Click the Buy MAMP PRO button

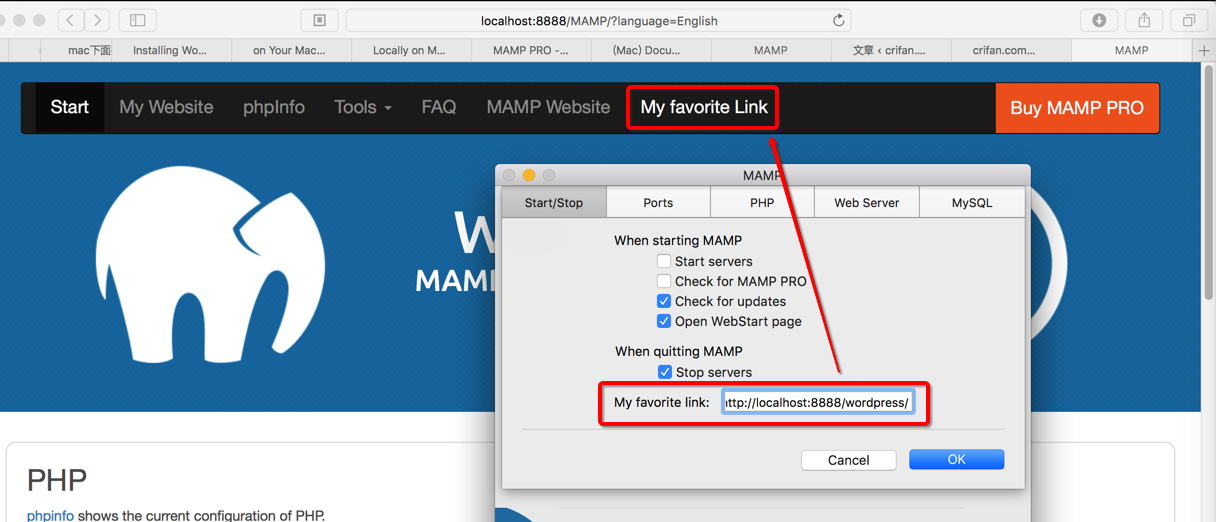1077,108
